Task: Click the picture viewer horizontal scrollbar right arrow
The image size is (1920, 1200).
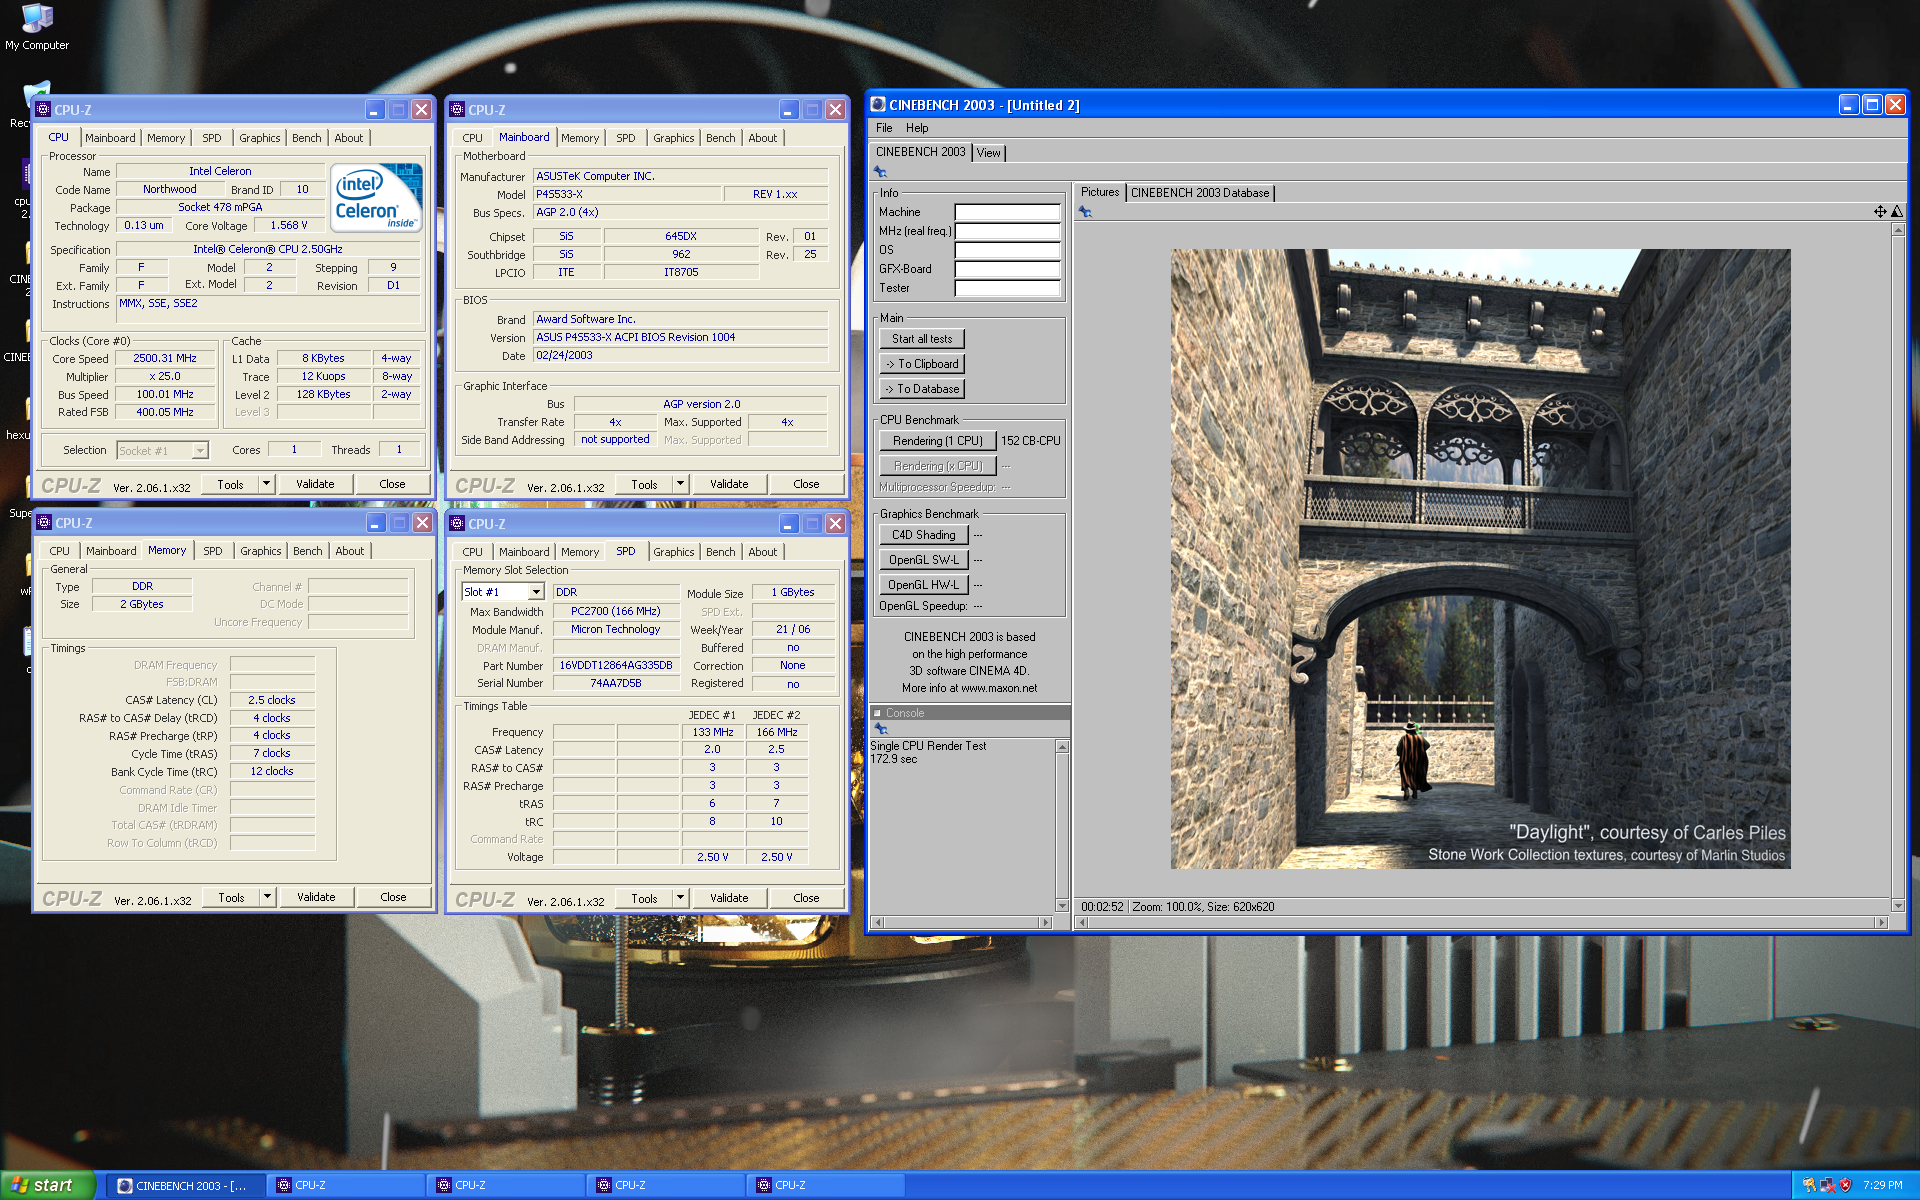Action: (1882, 922)
